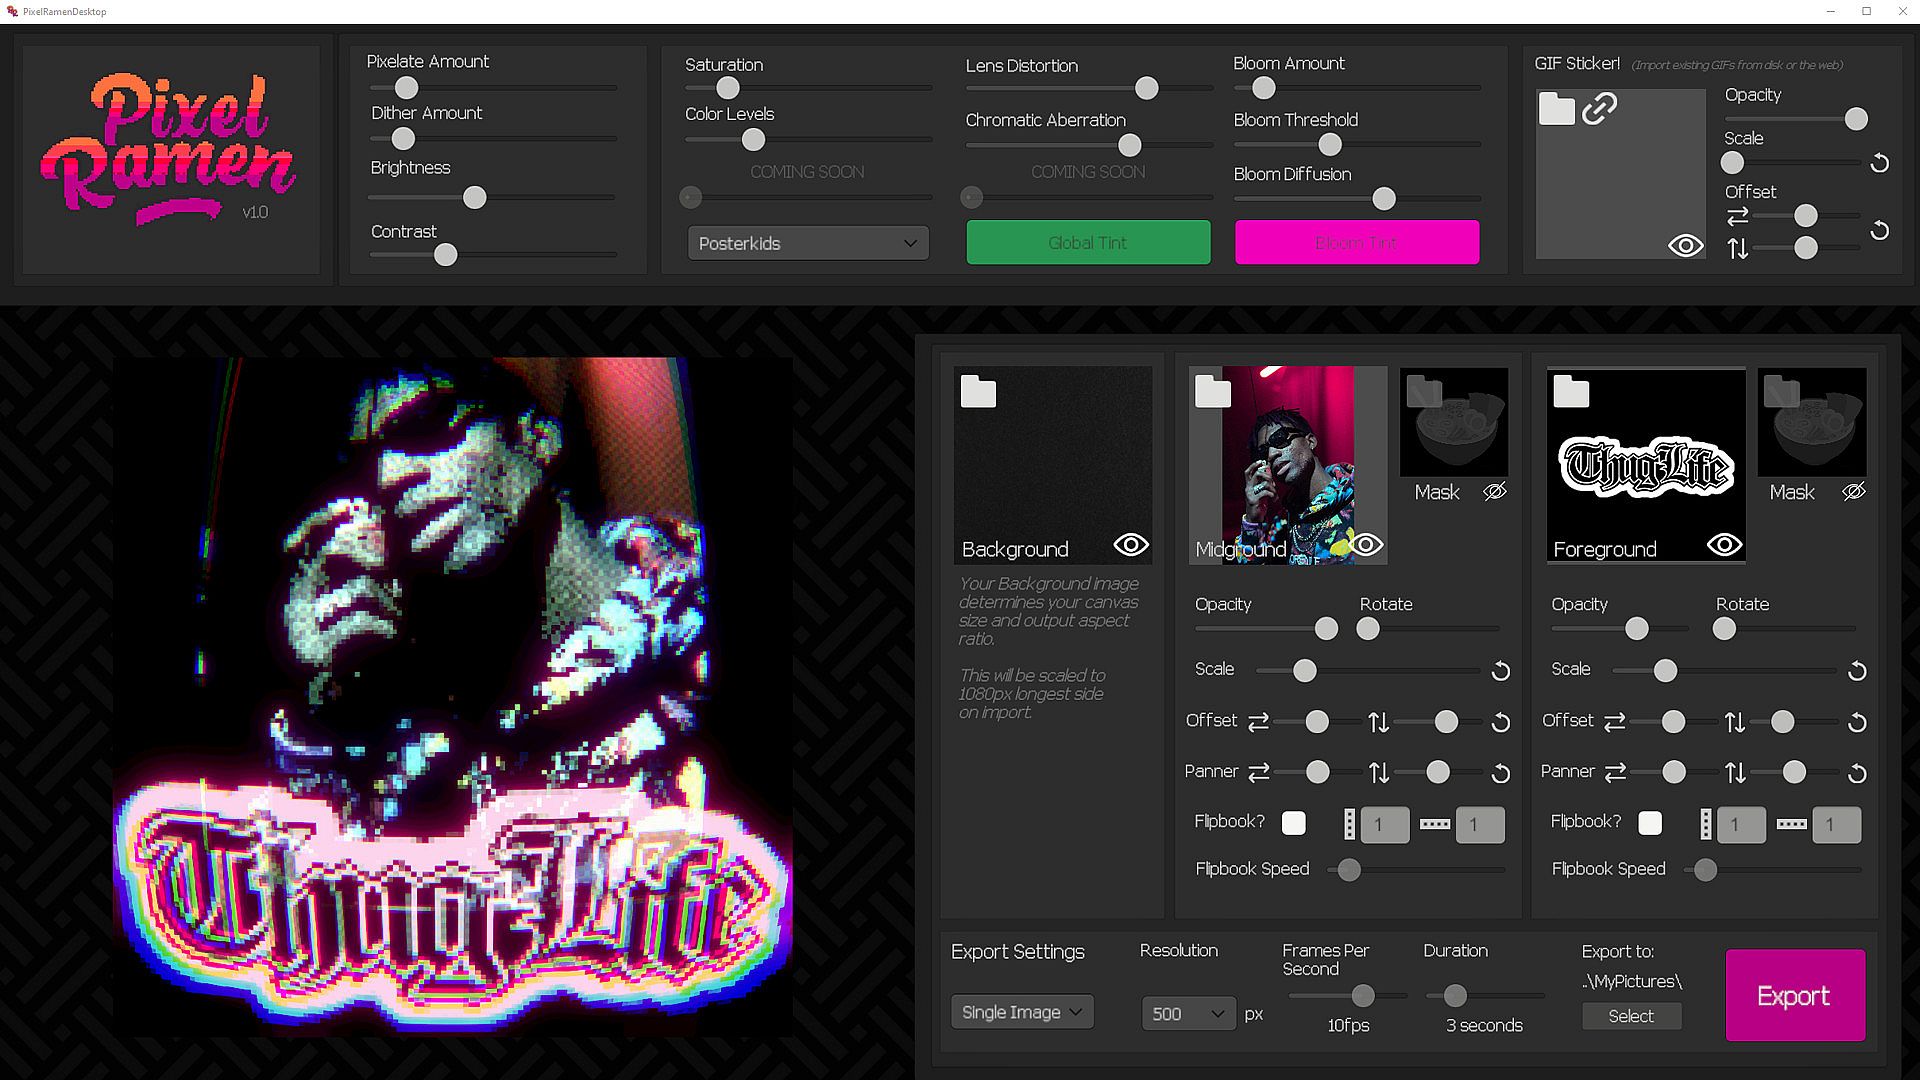This screenshot has width=1920, height=1080.
Task: Open the Single Image export type dropdown
Action: pos(1021,1012)
